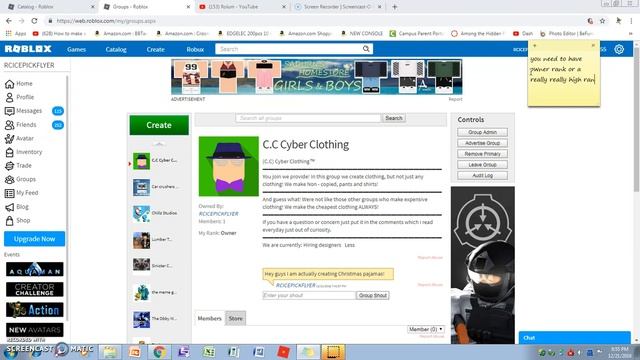Focus the Roblox search field
The height and width of the screenshot is (360, 640).
(289, 49)
